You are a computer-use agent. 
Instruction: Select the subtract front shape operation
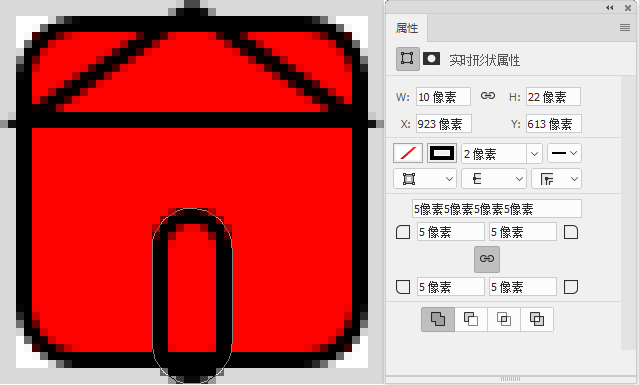point(471,319)
